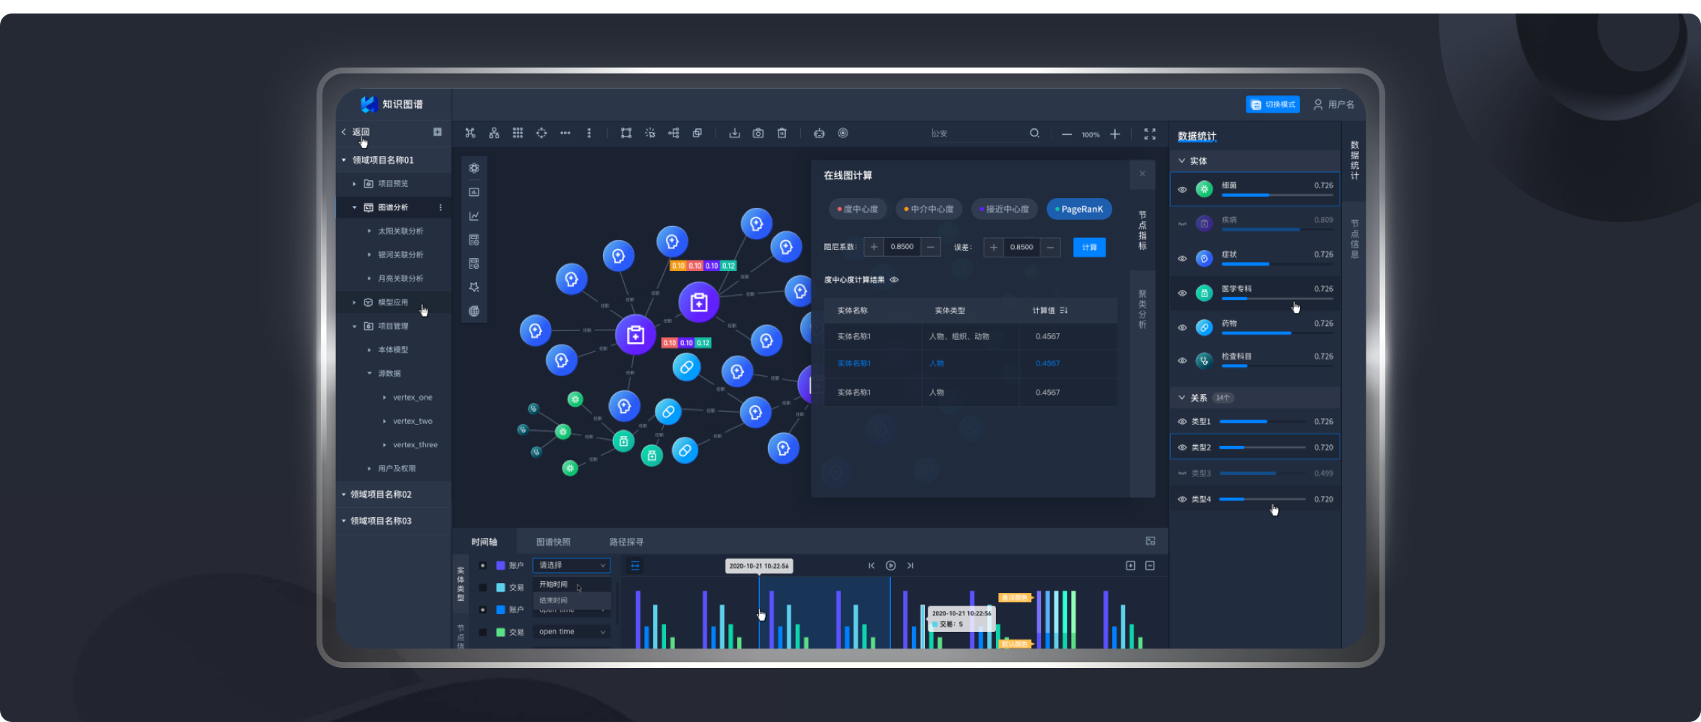Select the circular layout icon
The image size is (1701, 722).
coord(542,133)
